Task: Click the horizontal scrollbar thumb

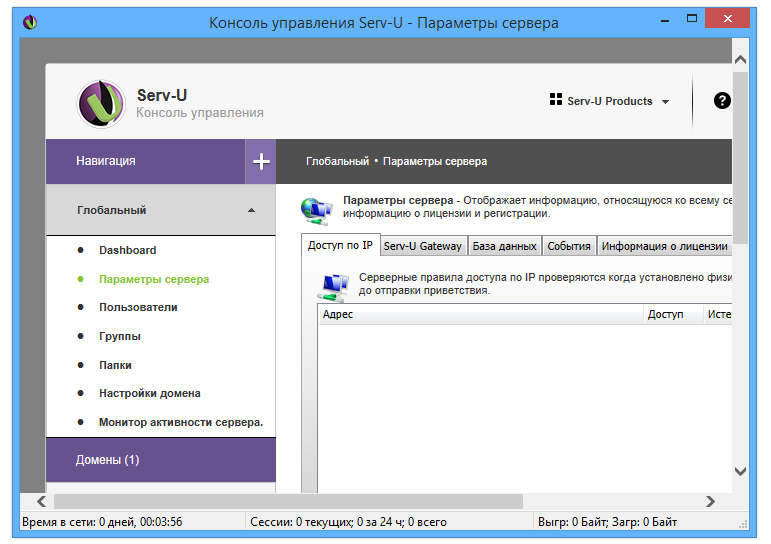Action: point(288,502)
